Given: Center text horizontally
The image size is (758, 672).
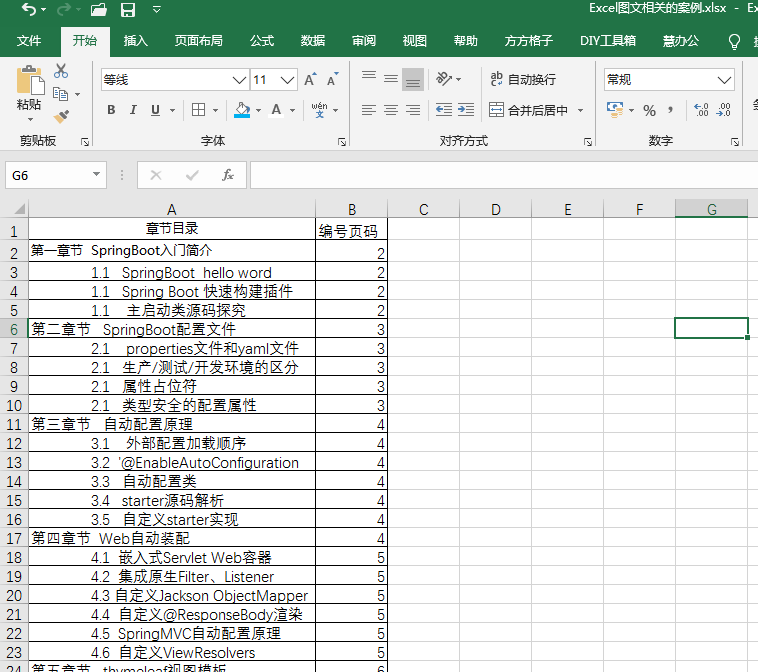Looking at the screenshot, I should (391, 110).
